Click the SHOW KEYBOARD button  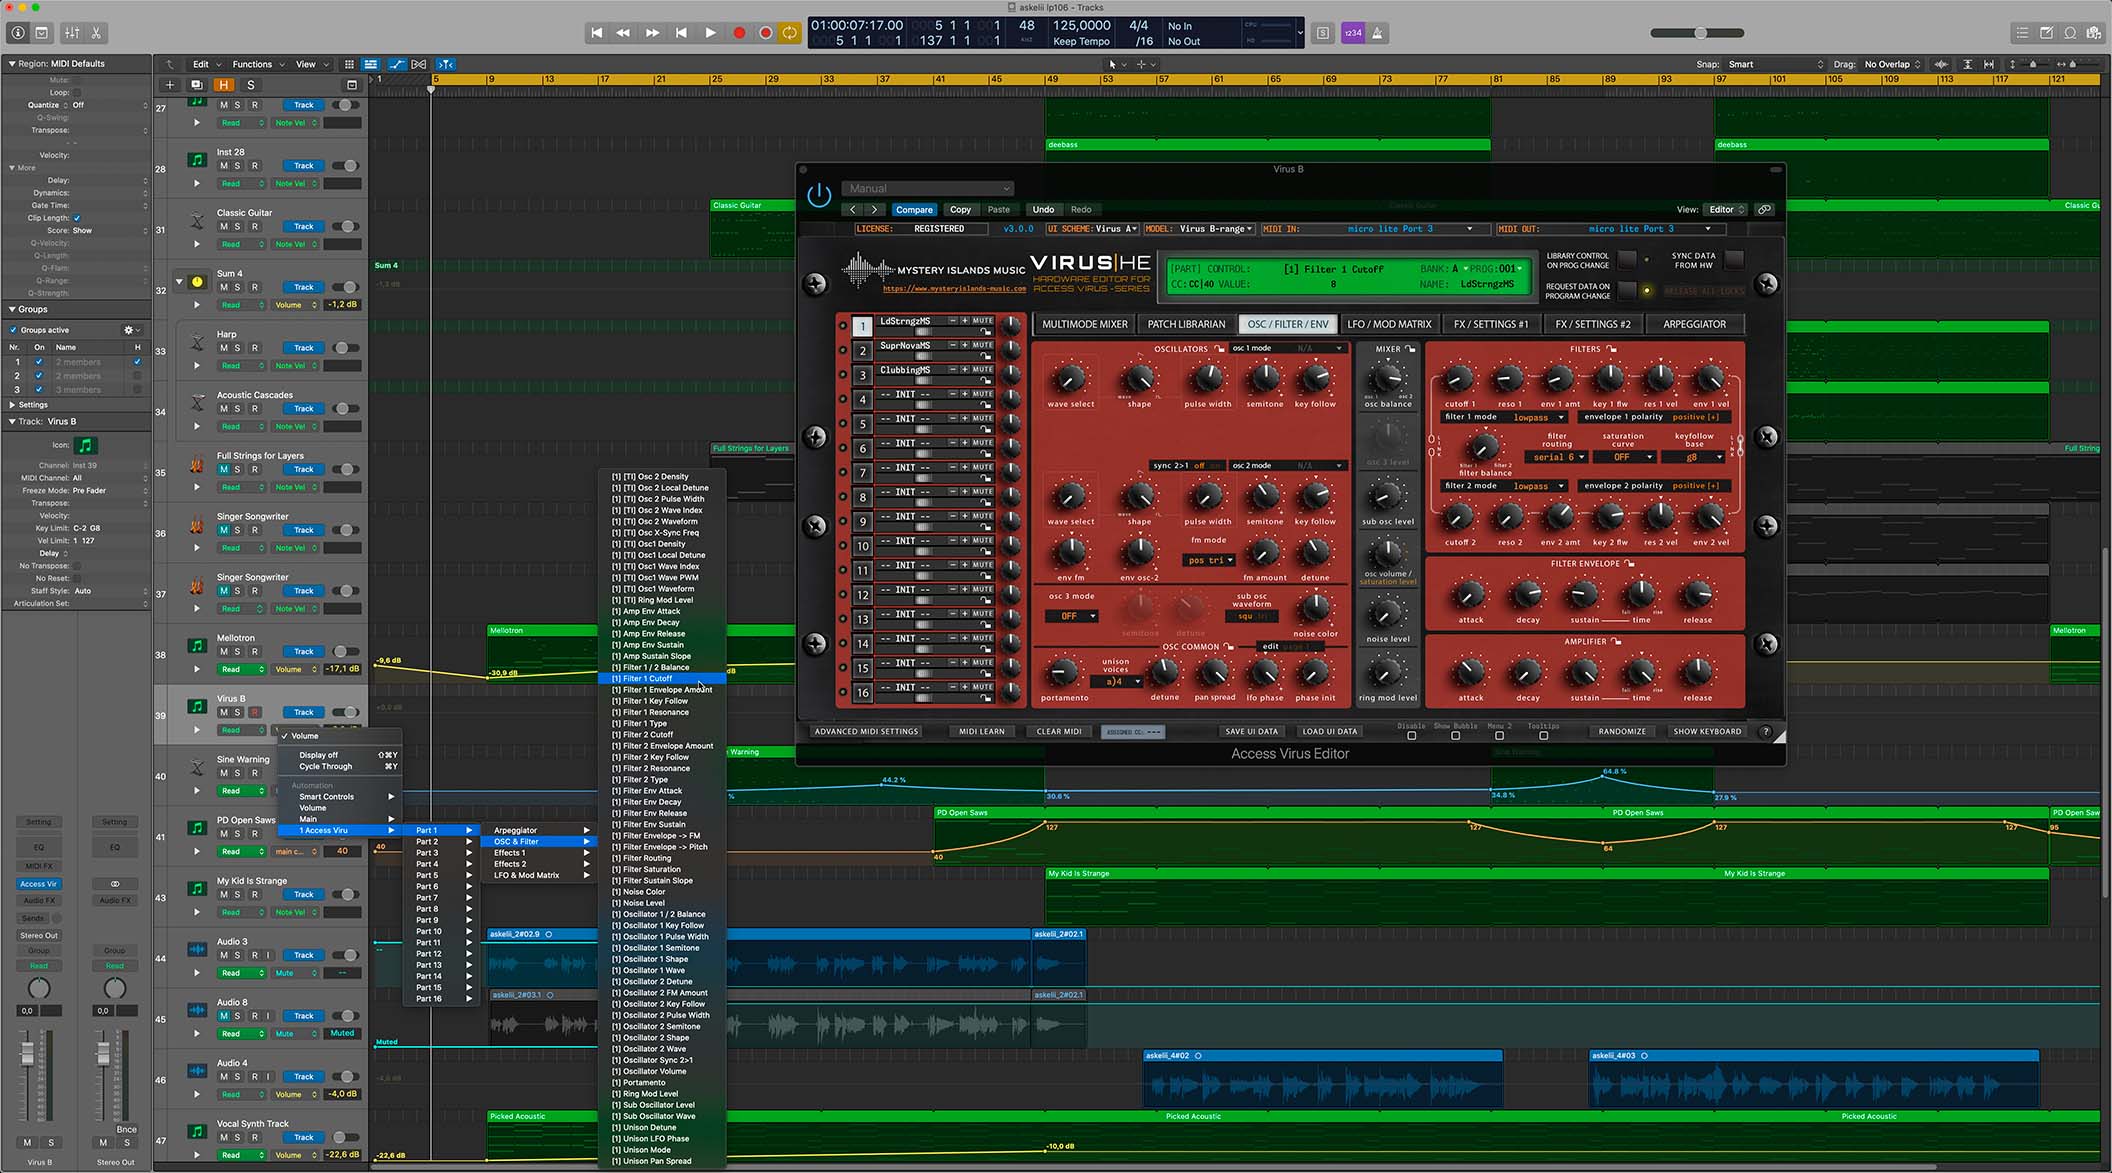[x=1707, y=731]
